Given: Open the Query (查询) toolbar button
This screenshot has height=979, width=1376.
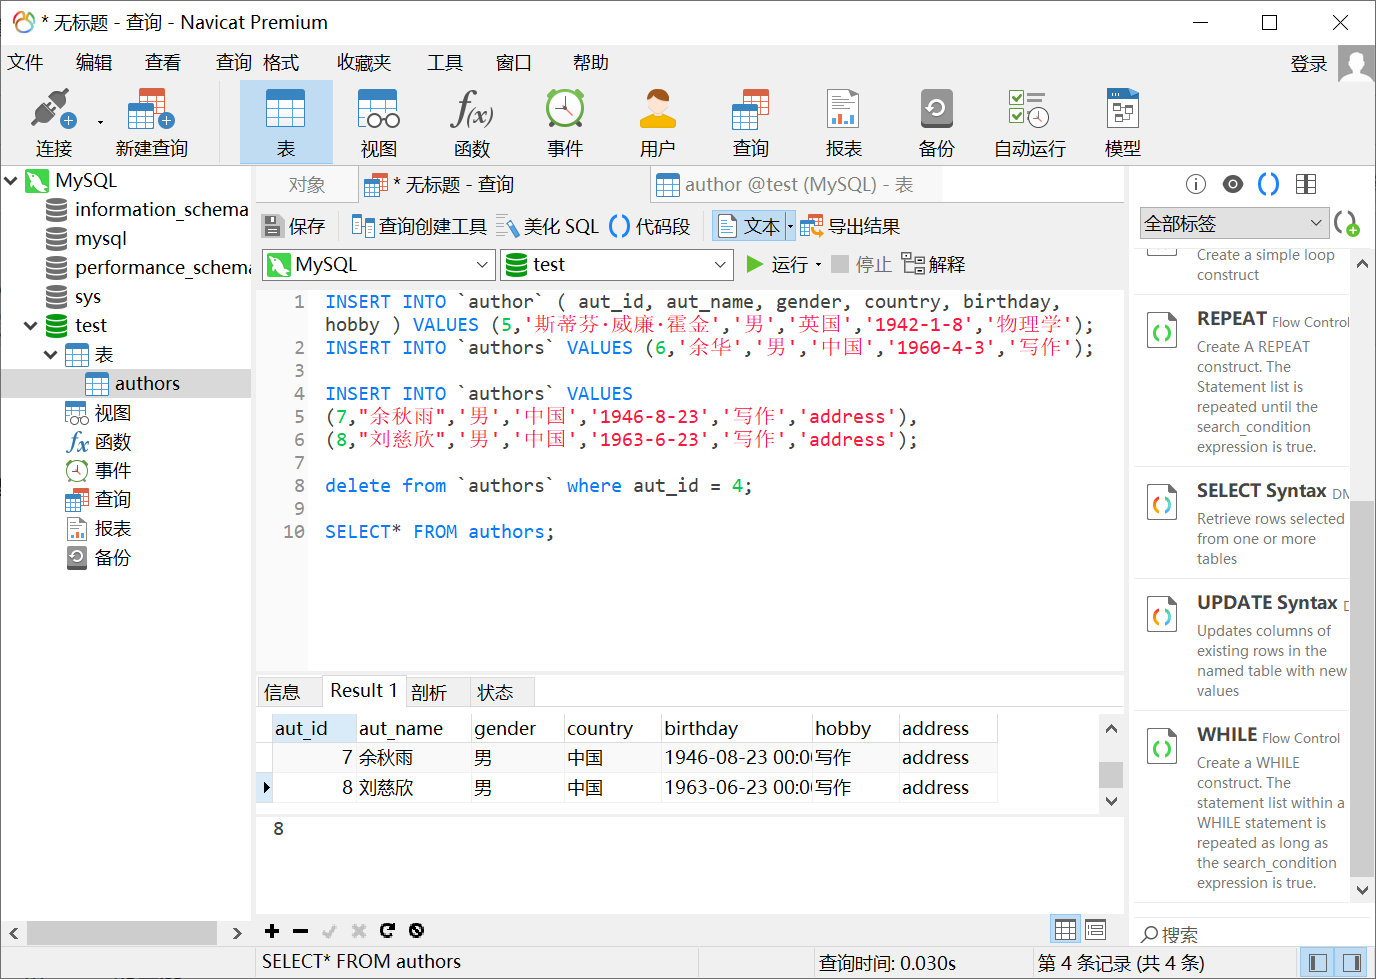Looking at the screenshot, I should pos(751,123).
